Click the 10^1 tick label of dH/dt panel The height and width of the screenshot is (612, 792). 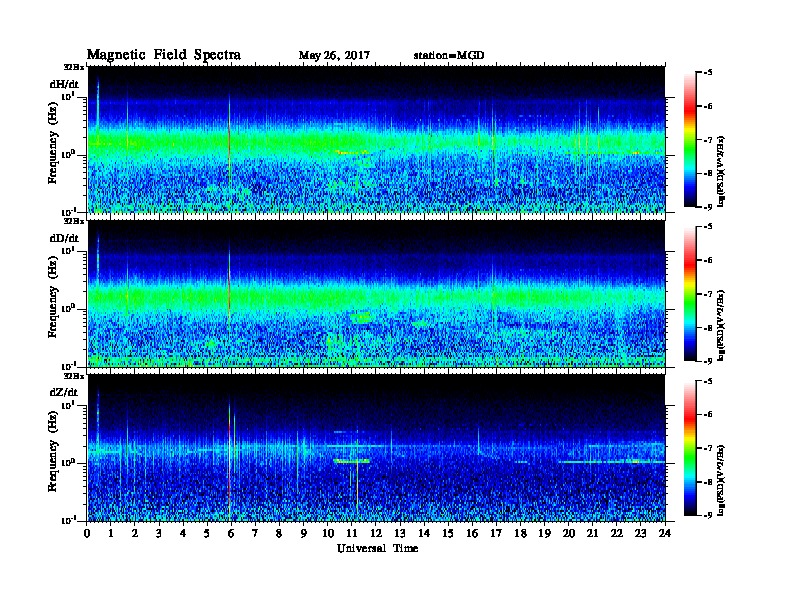click(x=69, y=96)
